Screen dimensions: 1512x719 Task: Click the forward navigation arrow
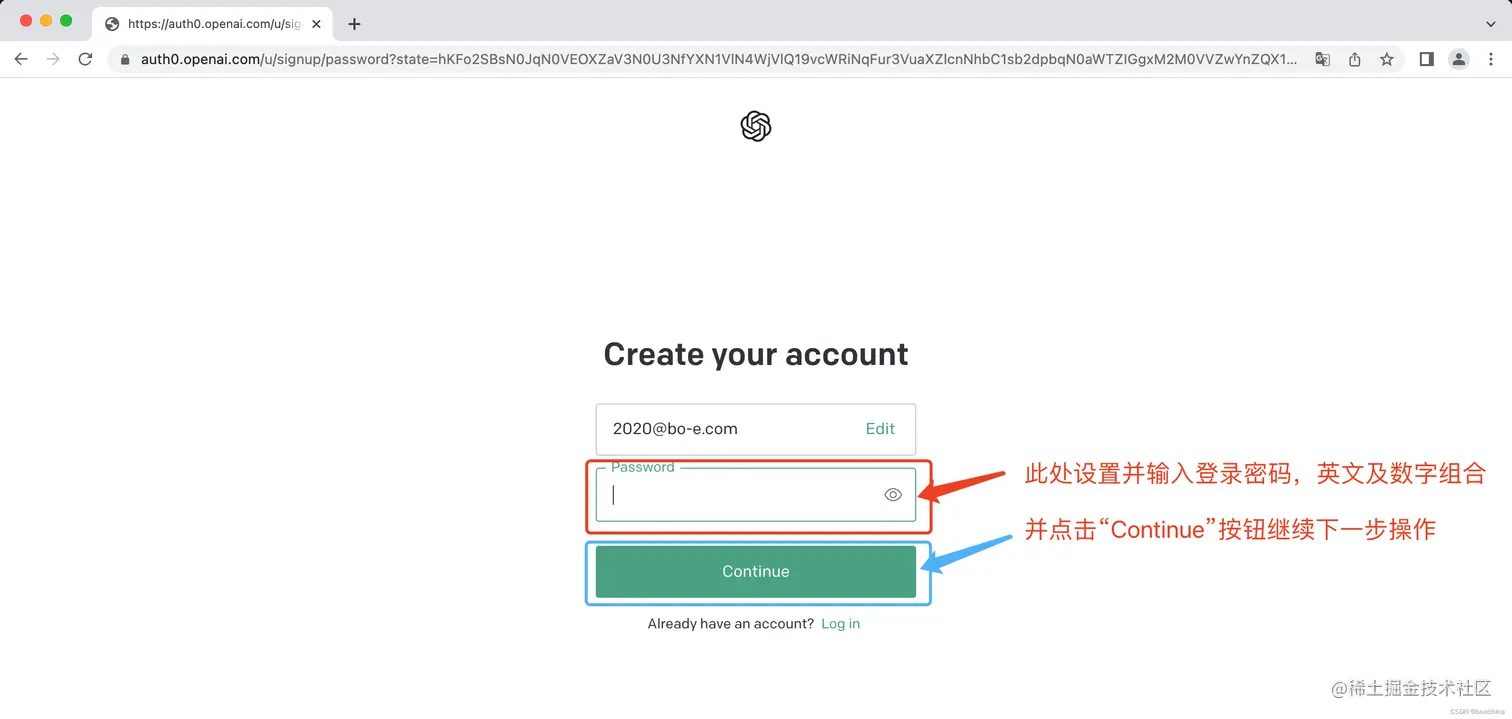tap(53, 59)
